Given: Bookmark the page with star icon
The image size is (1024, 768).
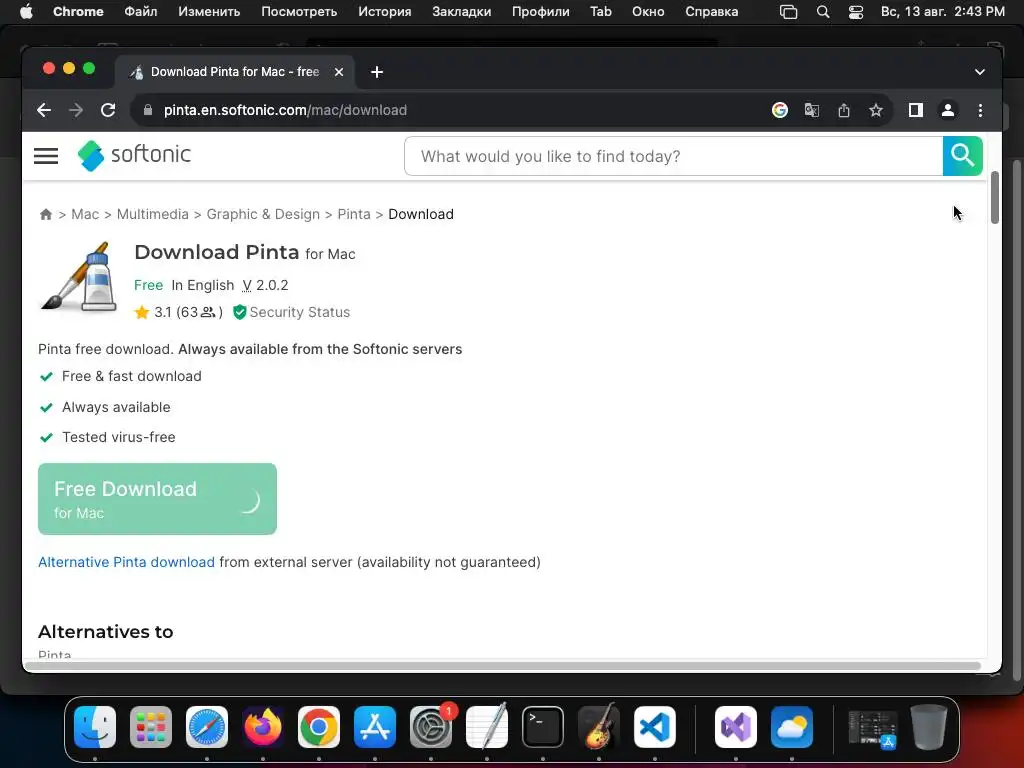Looking at the screenshot, I should (876, 110).
